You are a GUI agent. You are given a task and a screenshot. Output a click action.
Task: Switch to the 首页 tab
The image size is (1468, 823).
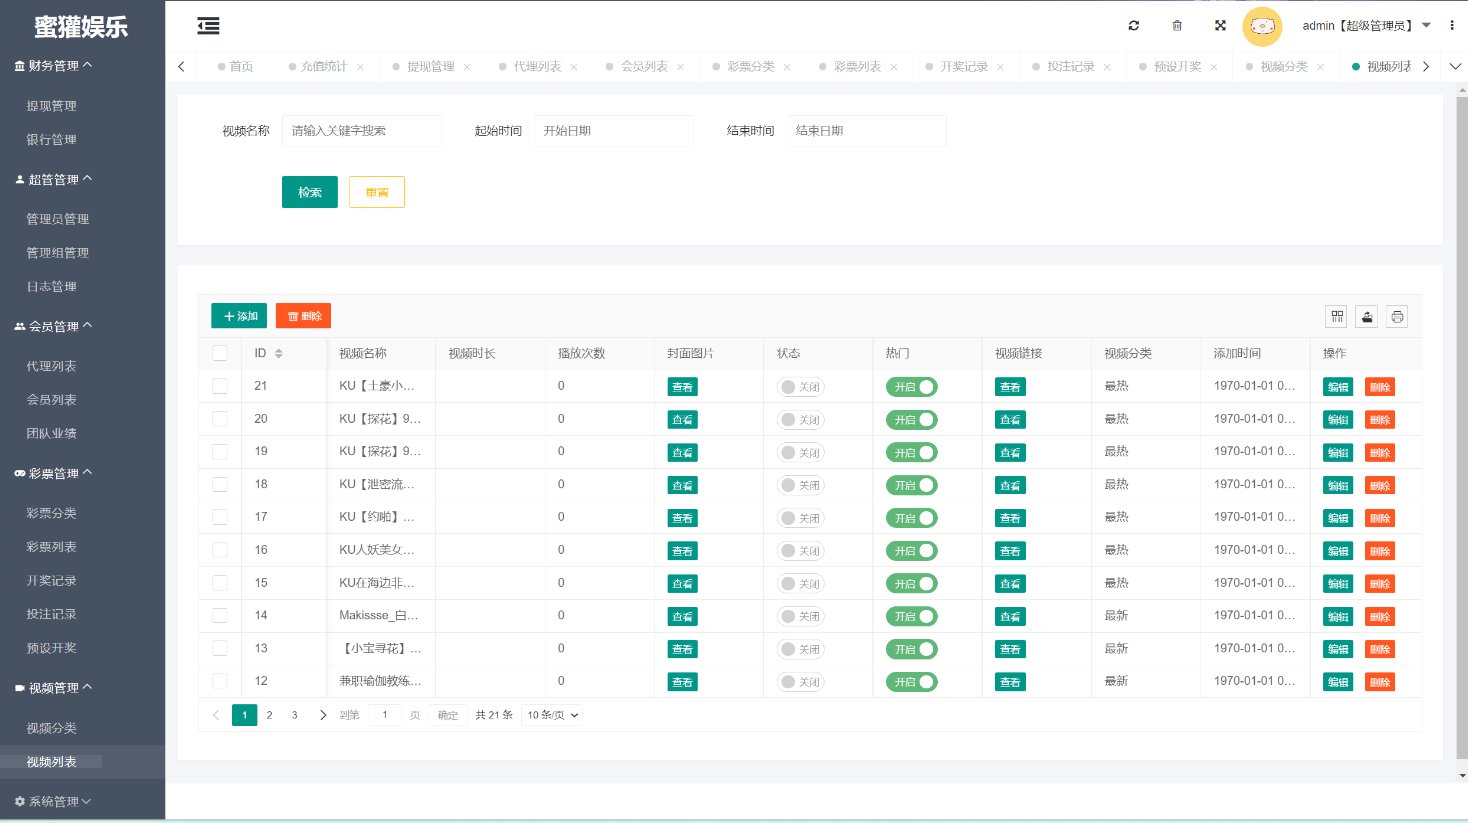(236, 67)
